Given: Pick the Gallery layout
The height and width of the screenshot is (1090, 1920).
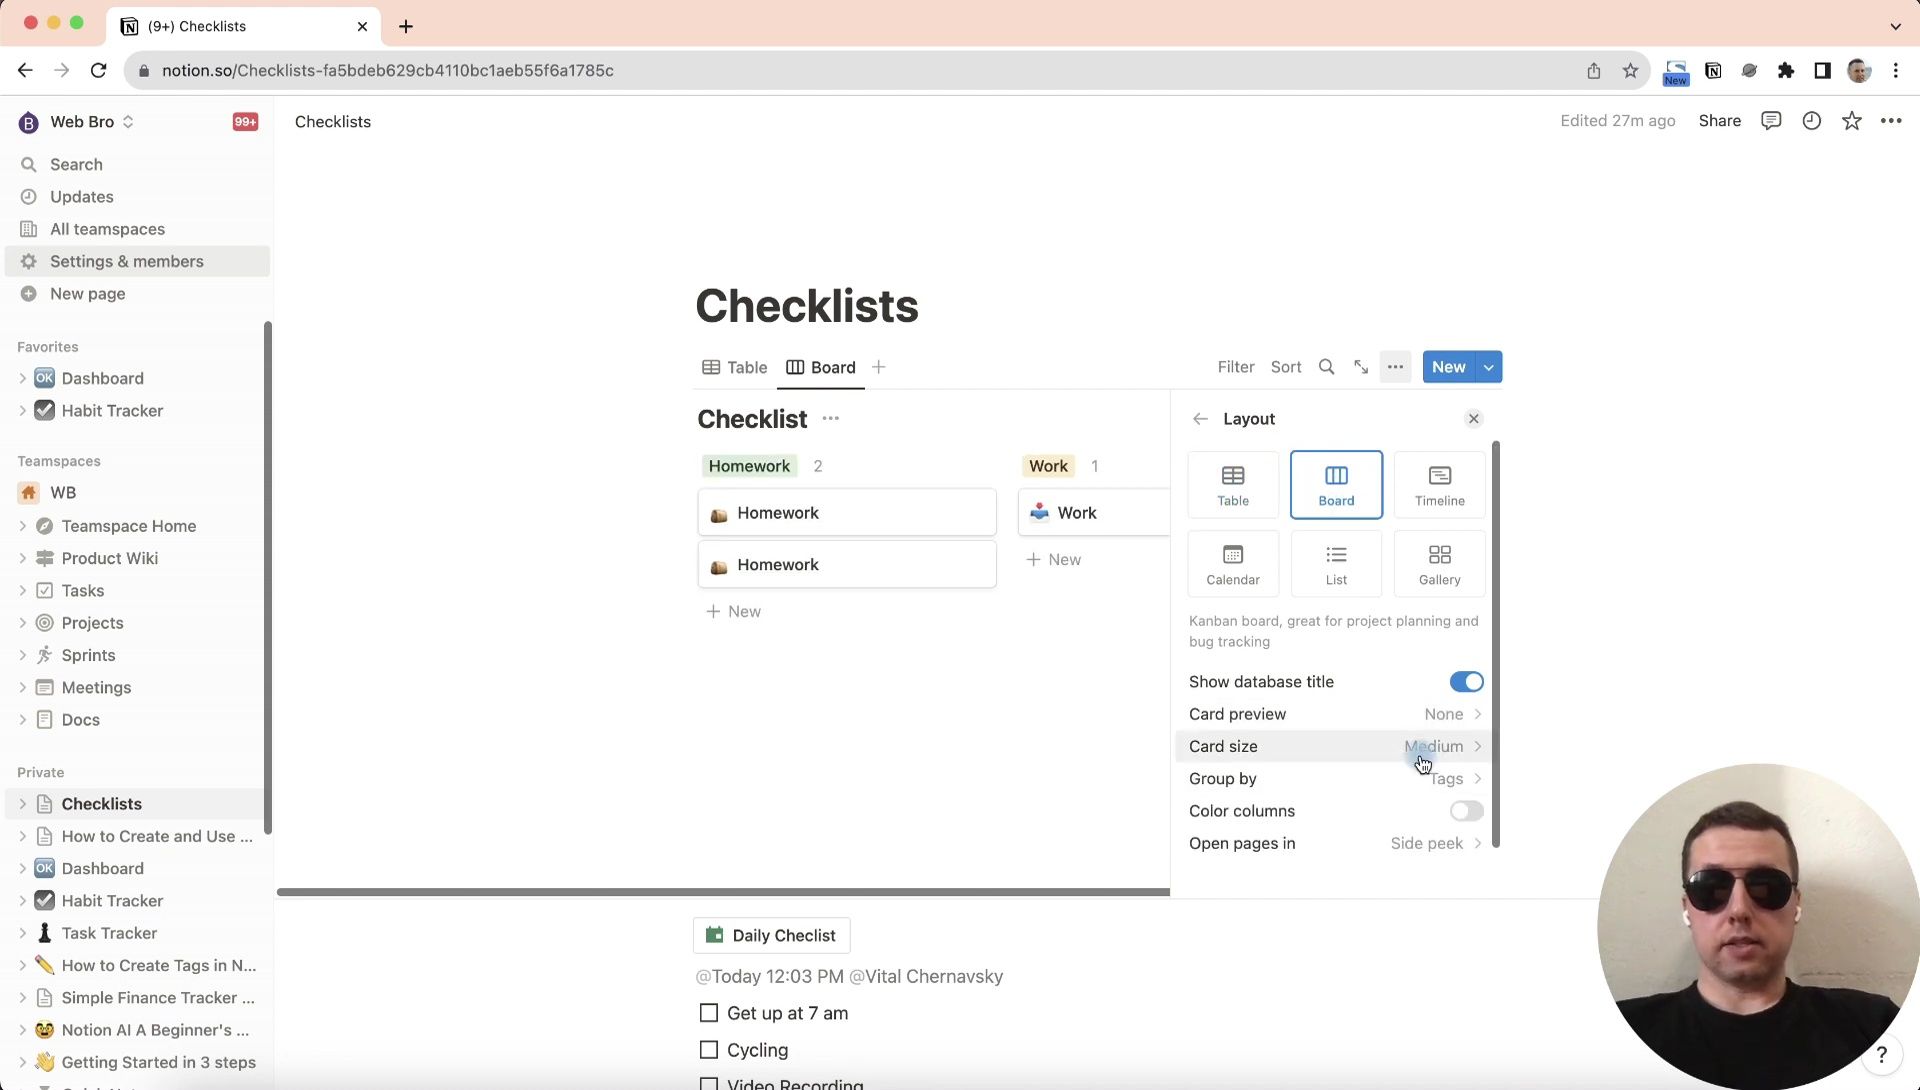Looking at the screenshot, I should click(1439, 564).
